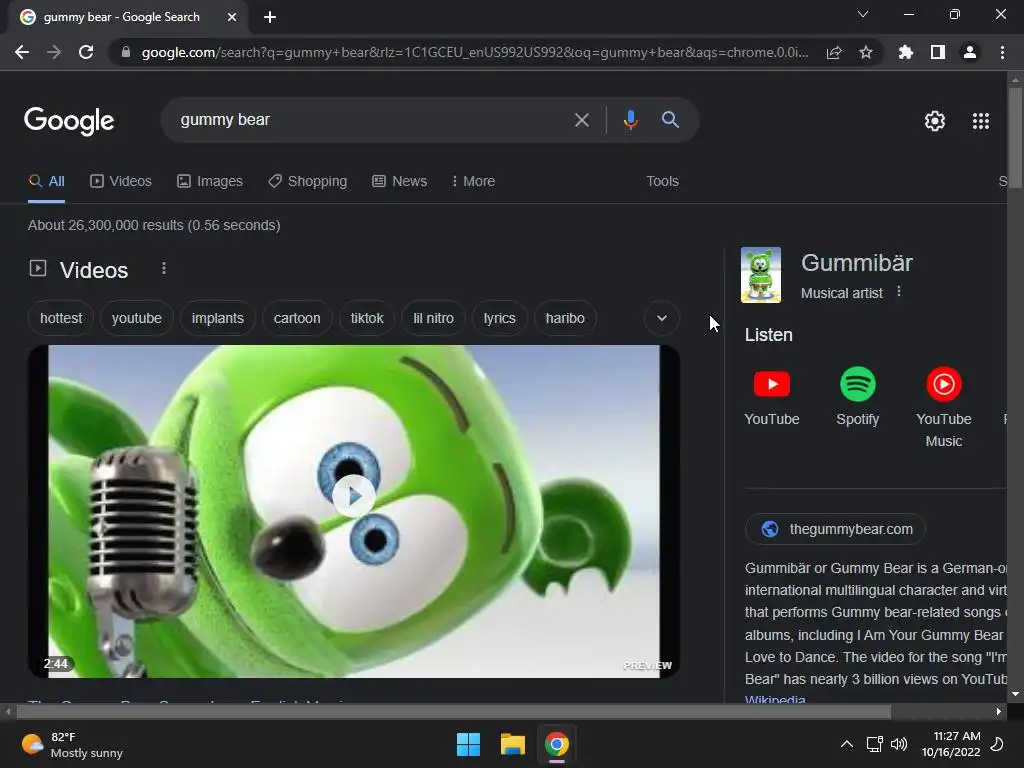
Task: Select the gummy bear browser tab
Action: pyautogui.click(x=121, y=17)
